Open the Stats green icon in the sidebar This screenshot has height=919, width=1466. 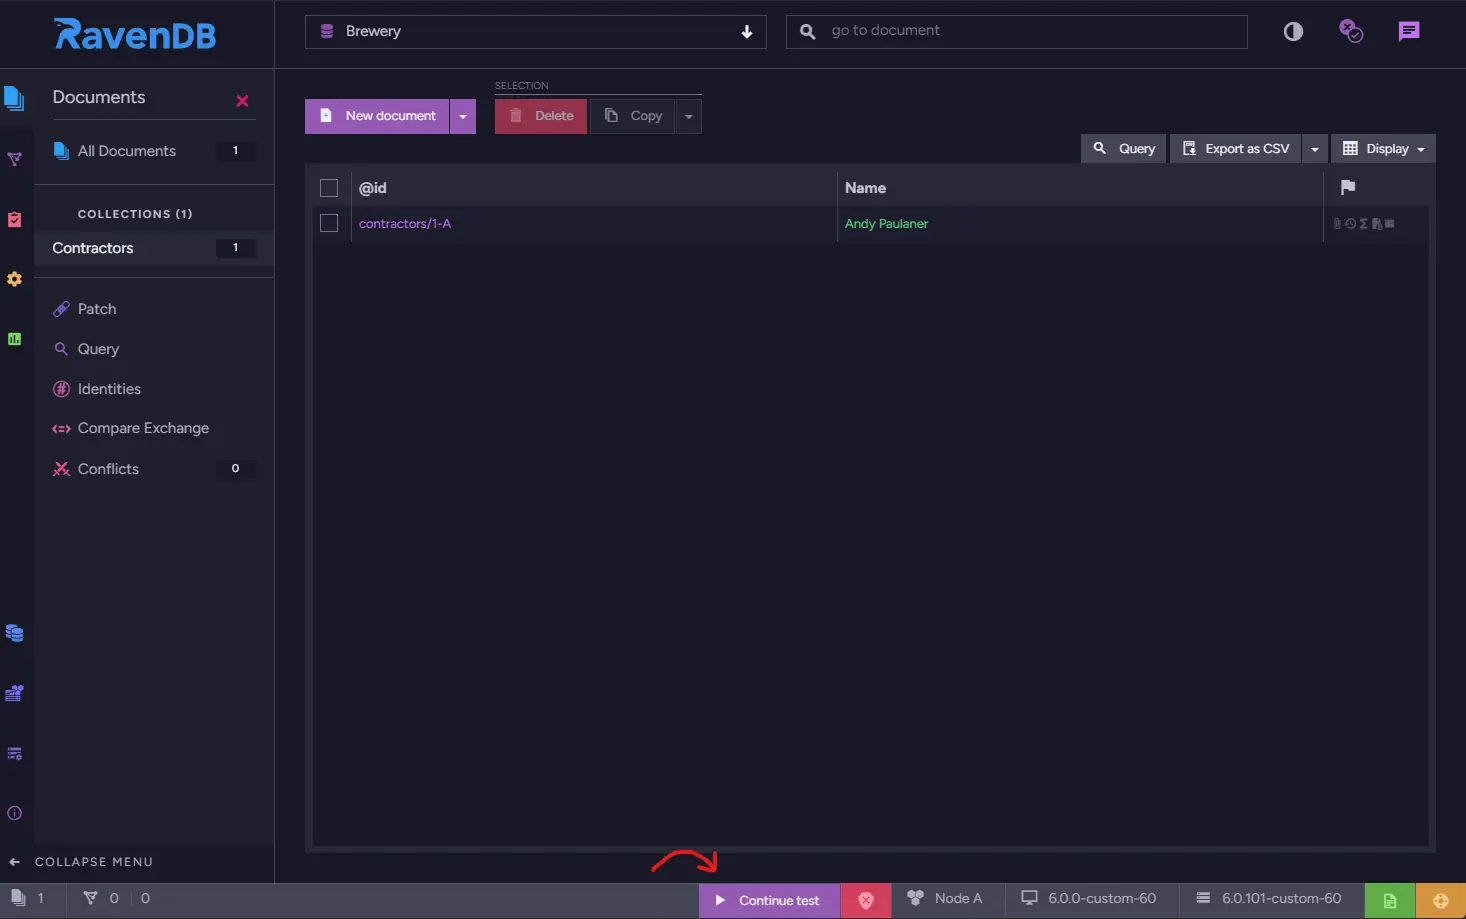14,339
